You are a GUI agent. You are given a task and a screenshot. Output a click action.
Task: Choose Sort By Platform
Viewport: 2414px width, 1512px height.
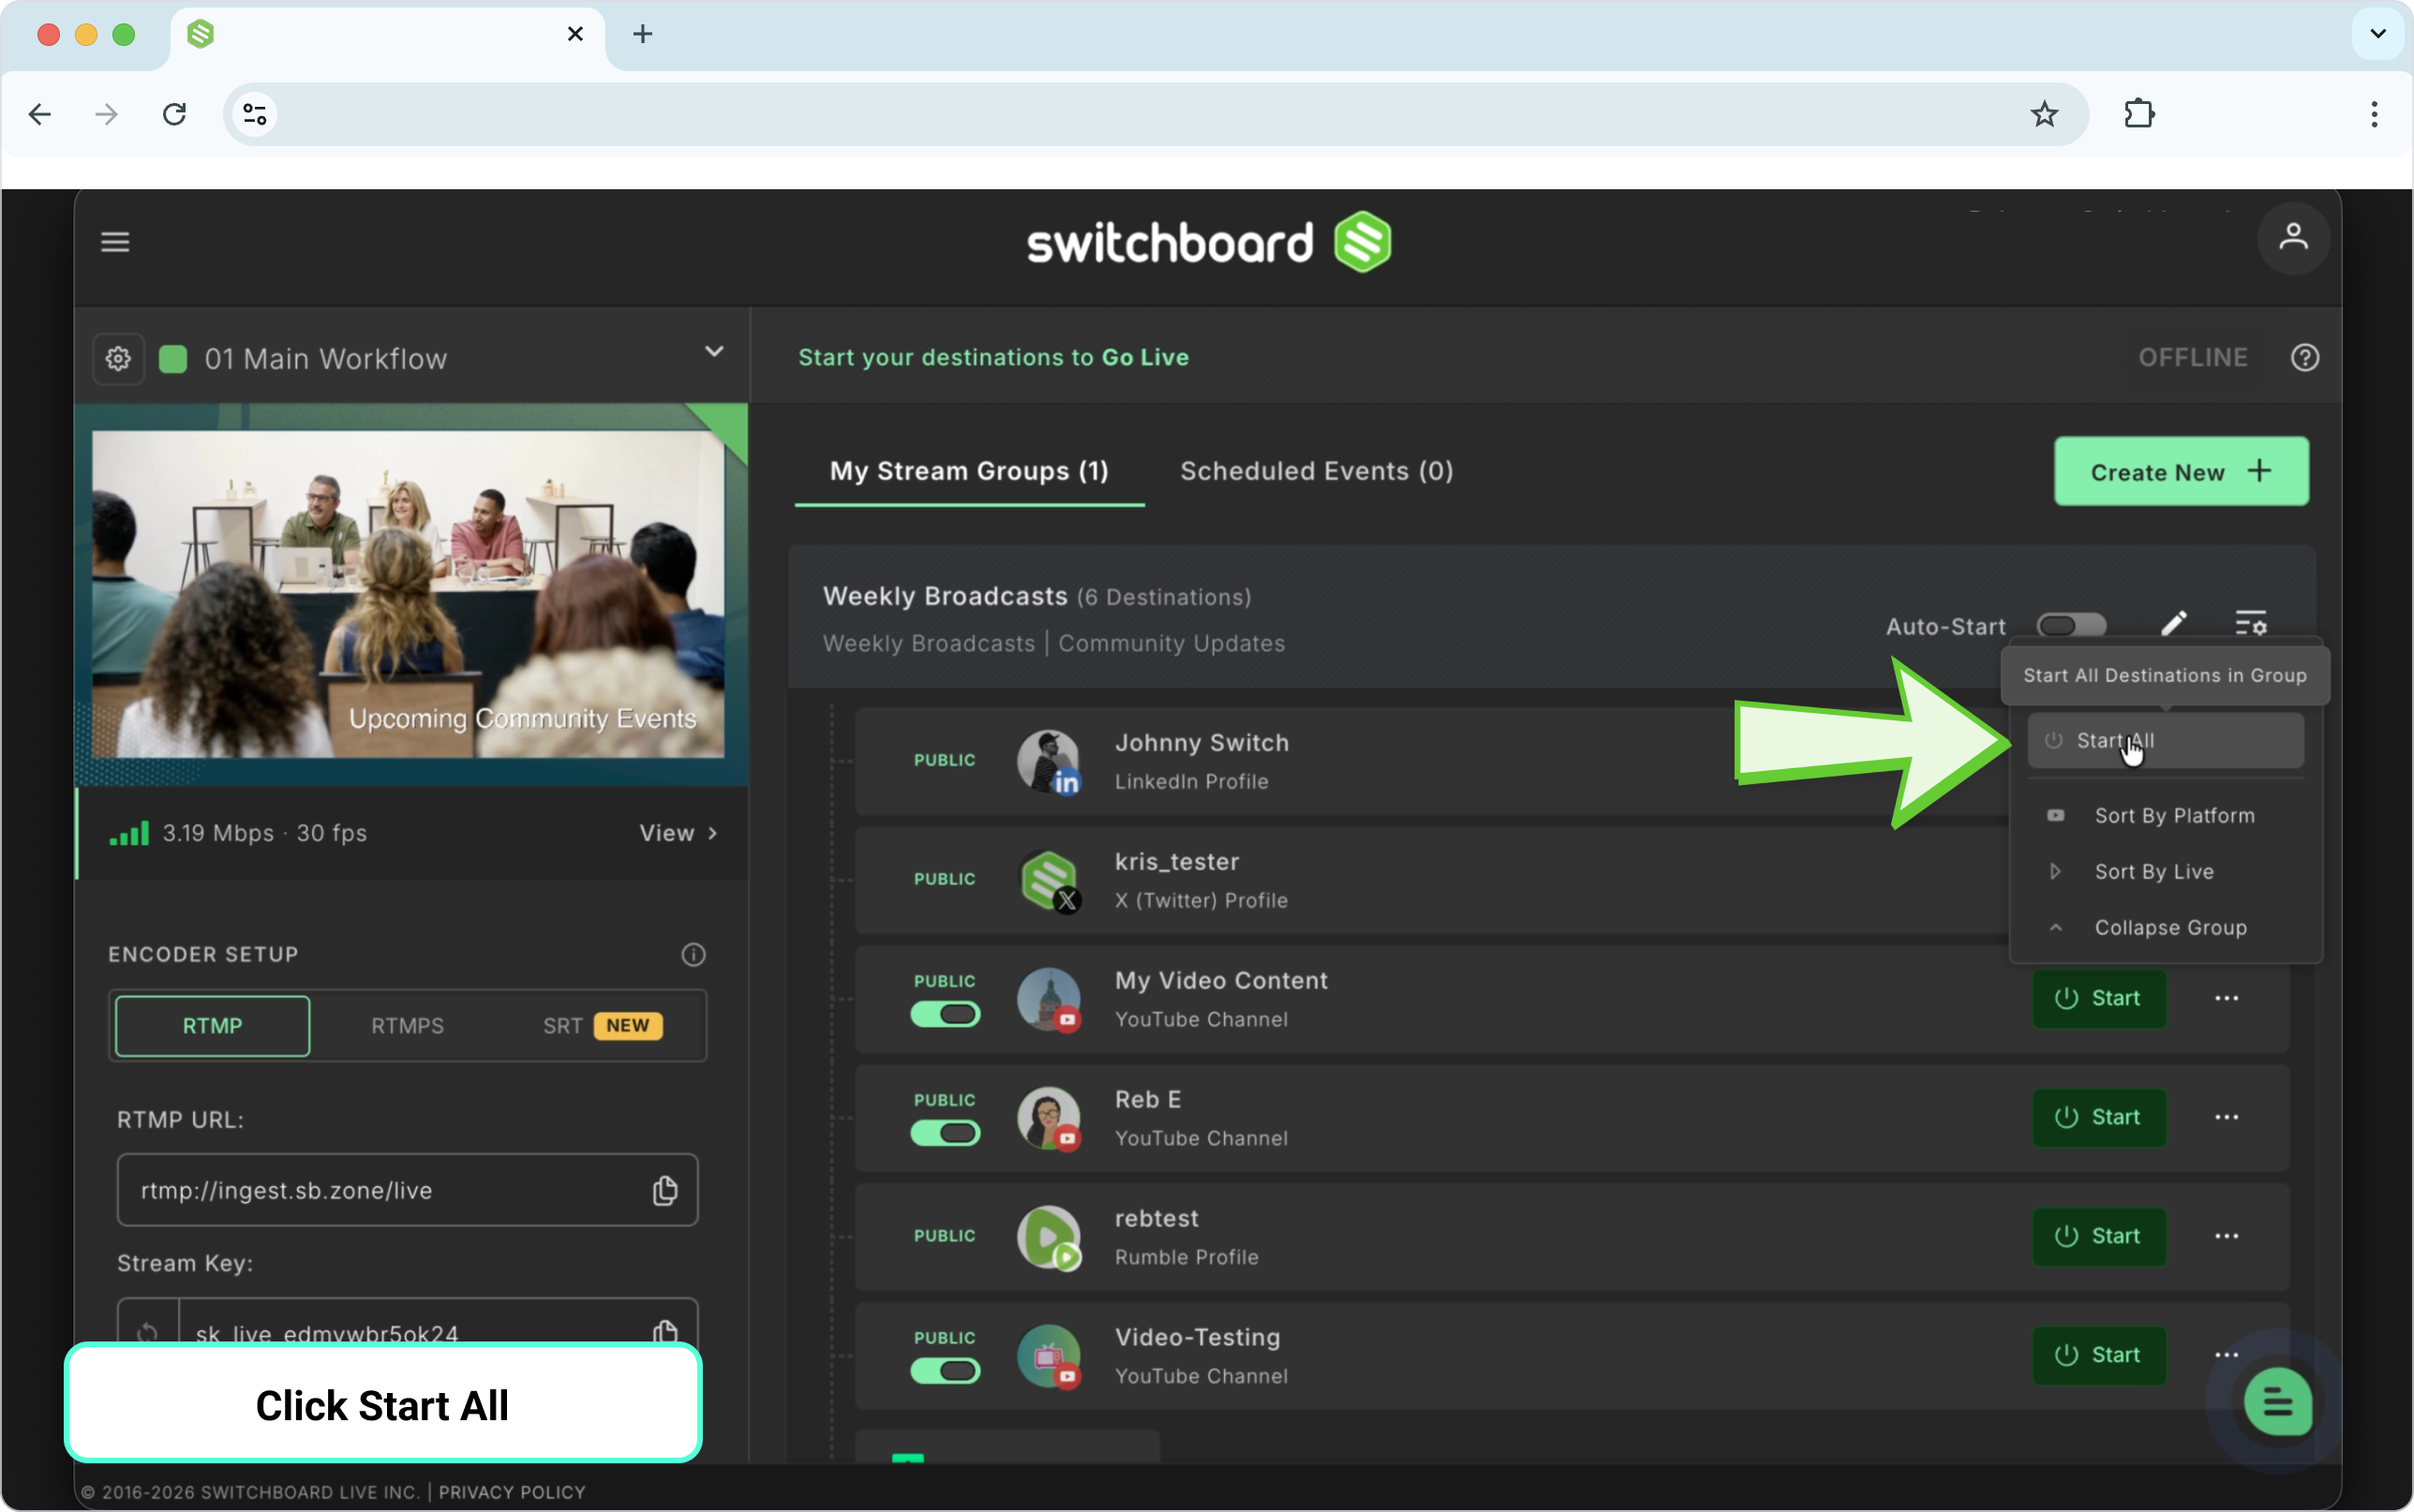click(2165, 816)
